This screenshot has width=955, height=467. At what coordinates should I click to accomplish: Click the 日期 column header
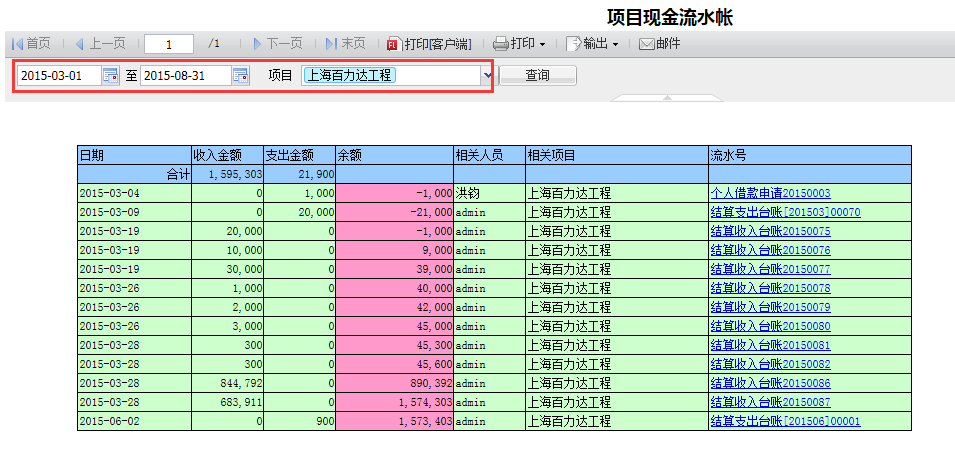coord(135,155)
